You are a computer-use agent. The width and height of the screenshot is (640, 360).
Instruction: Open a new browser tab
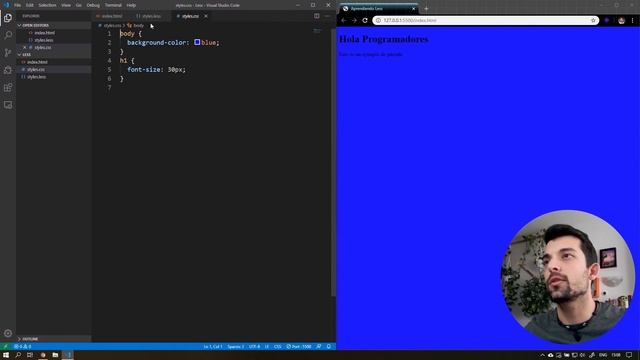pos(426,9)
